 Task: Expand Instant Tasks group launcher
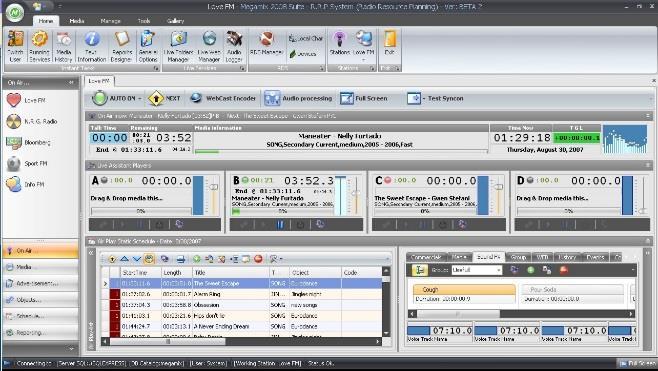coord(156,68)
